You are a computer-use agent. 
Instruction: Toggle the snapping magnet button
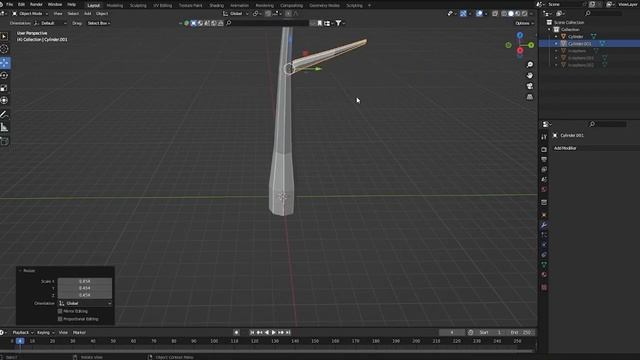tap(268, 13)
